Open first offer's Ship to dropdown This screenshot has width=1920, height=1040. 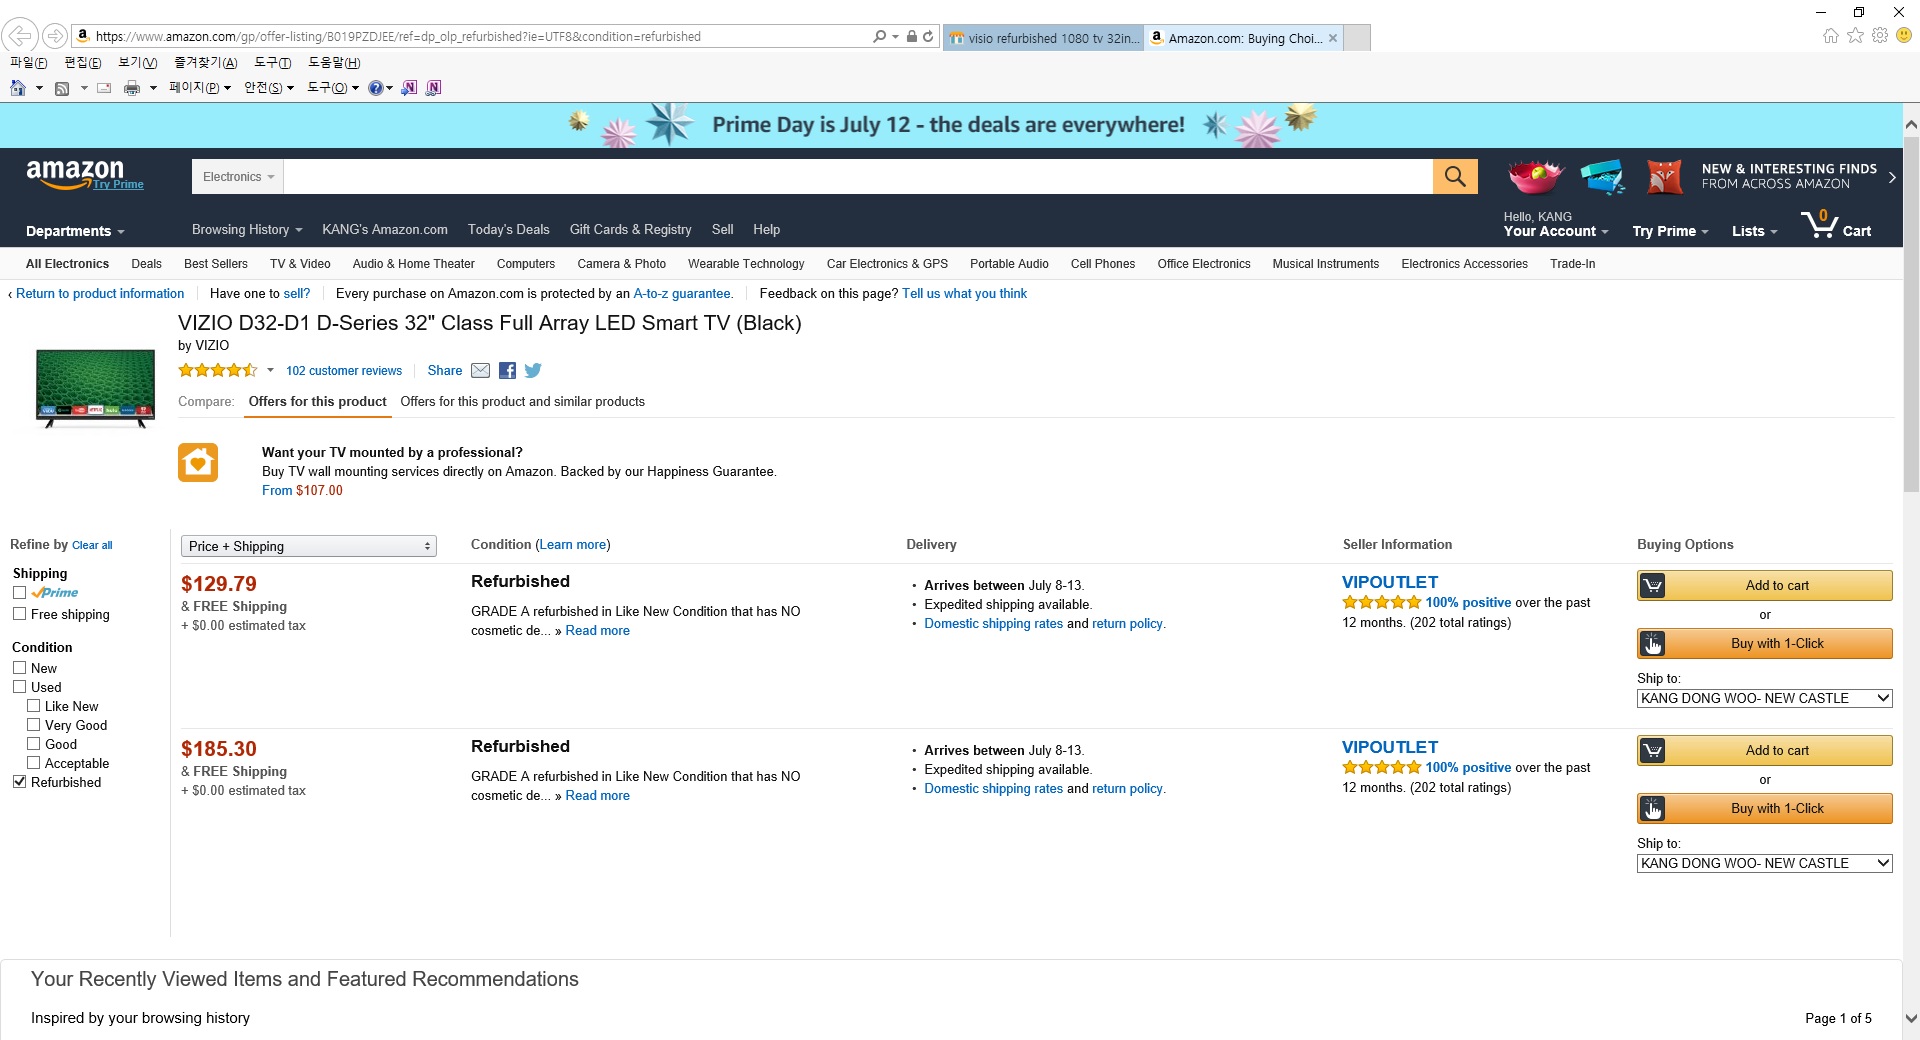pyautogui.click(x=1764, y=698)
